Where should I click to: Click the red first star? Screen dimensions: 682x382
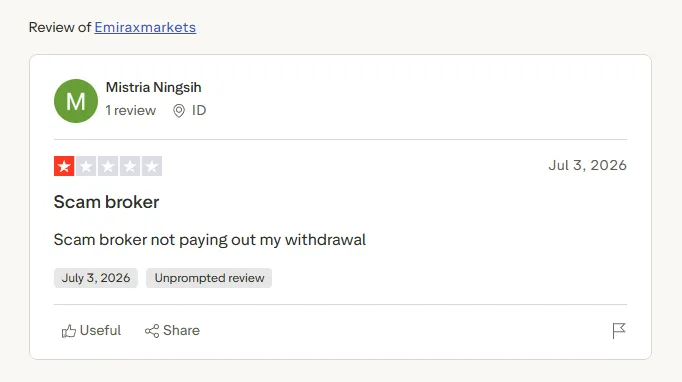click(64, 166)
